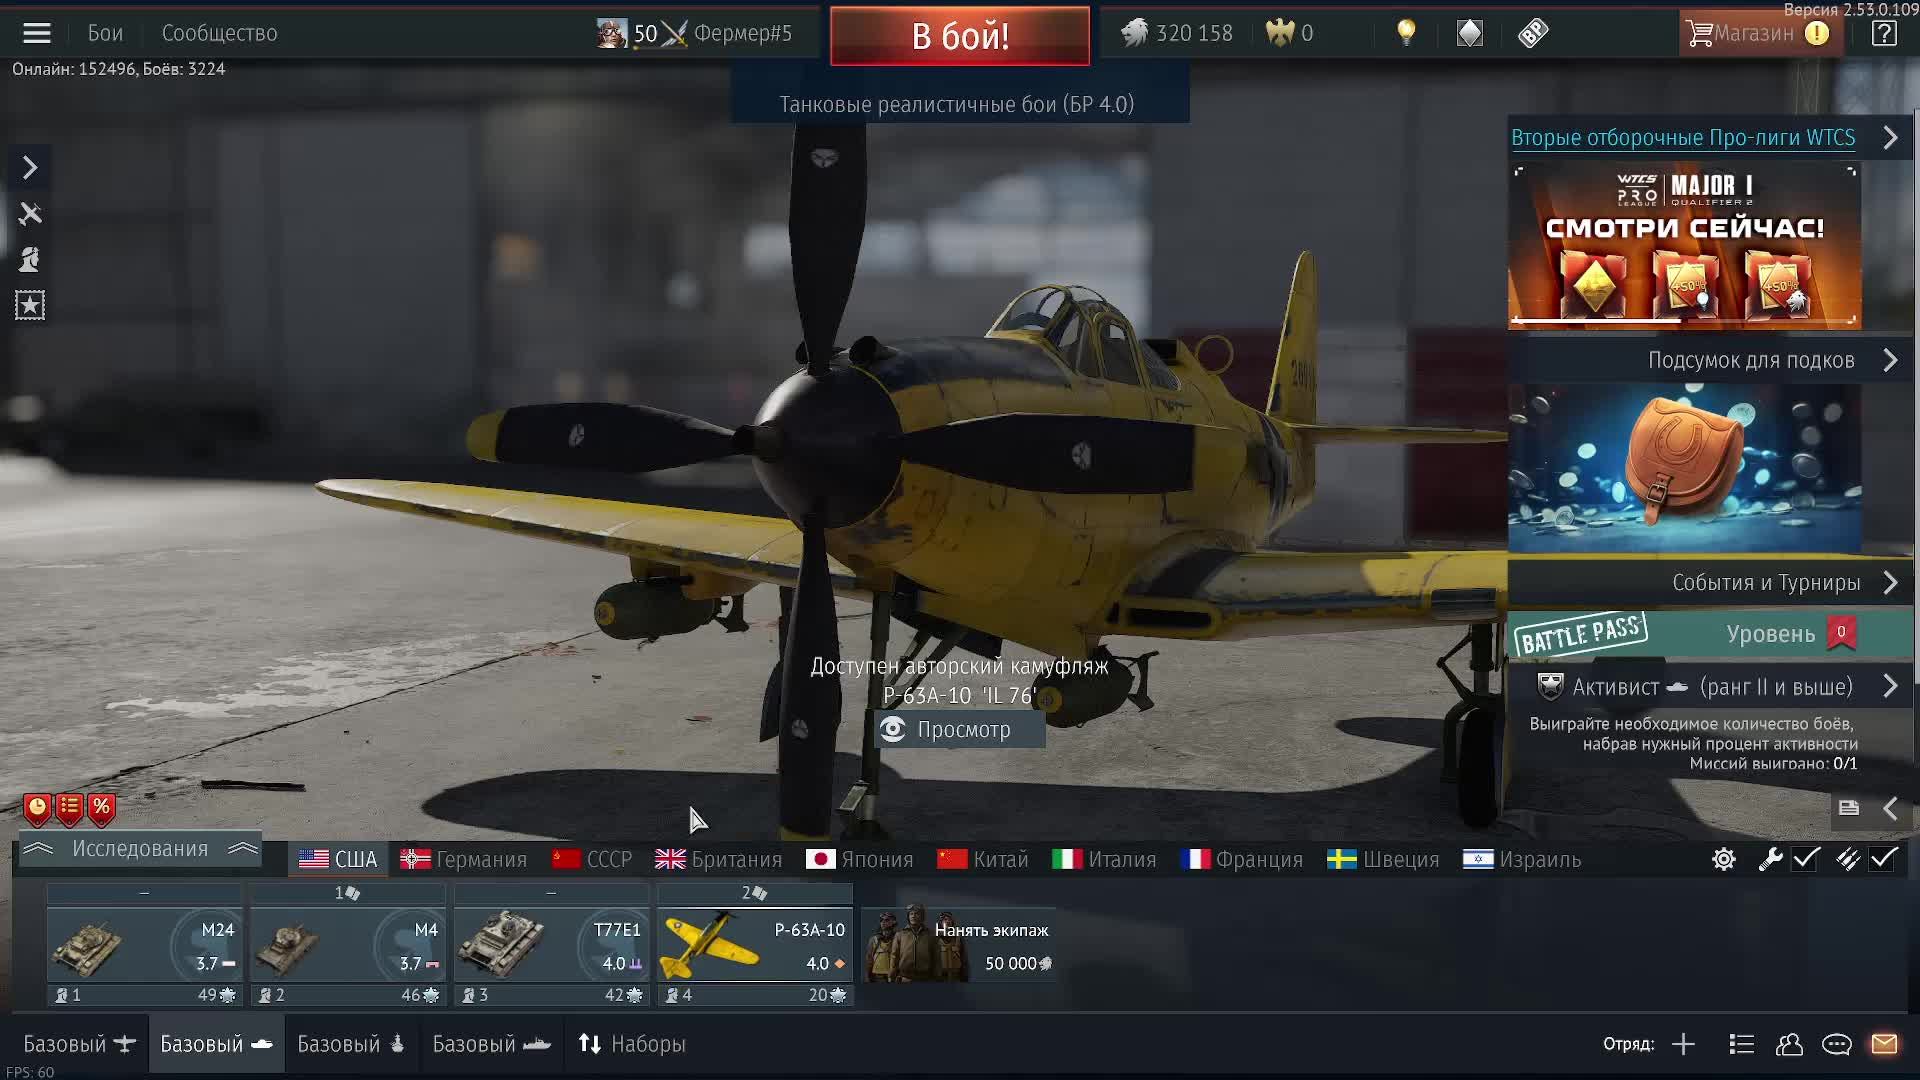Open the battle pass ticket icon
Viewport: 1920px width, 1080px height.
click(x=1532, y=33)
